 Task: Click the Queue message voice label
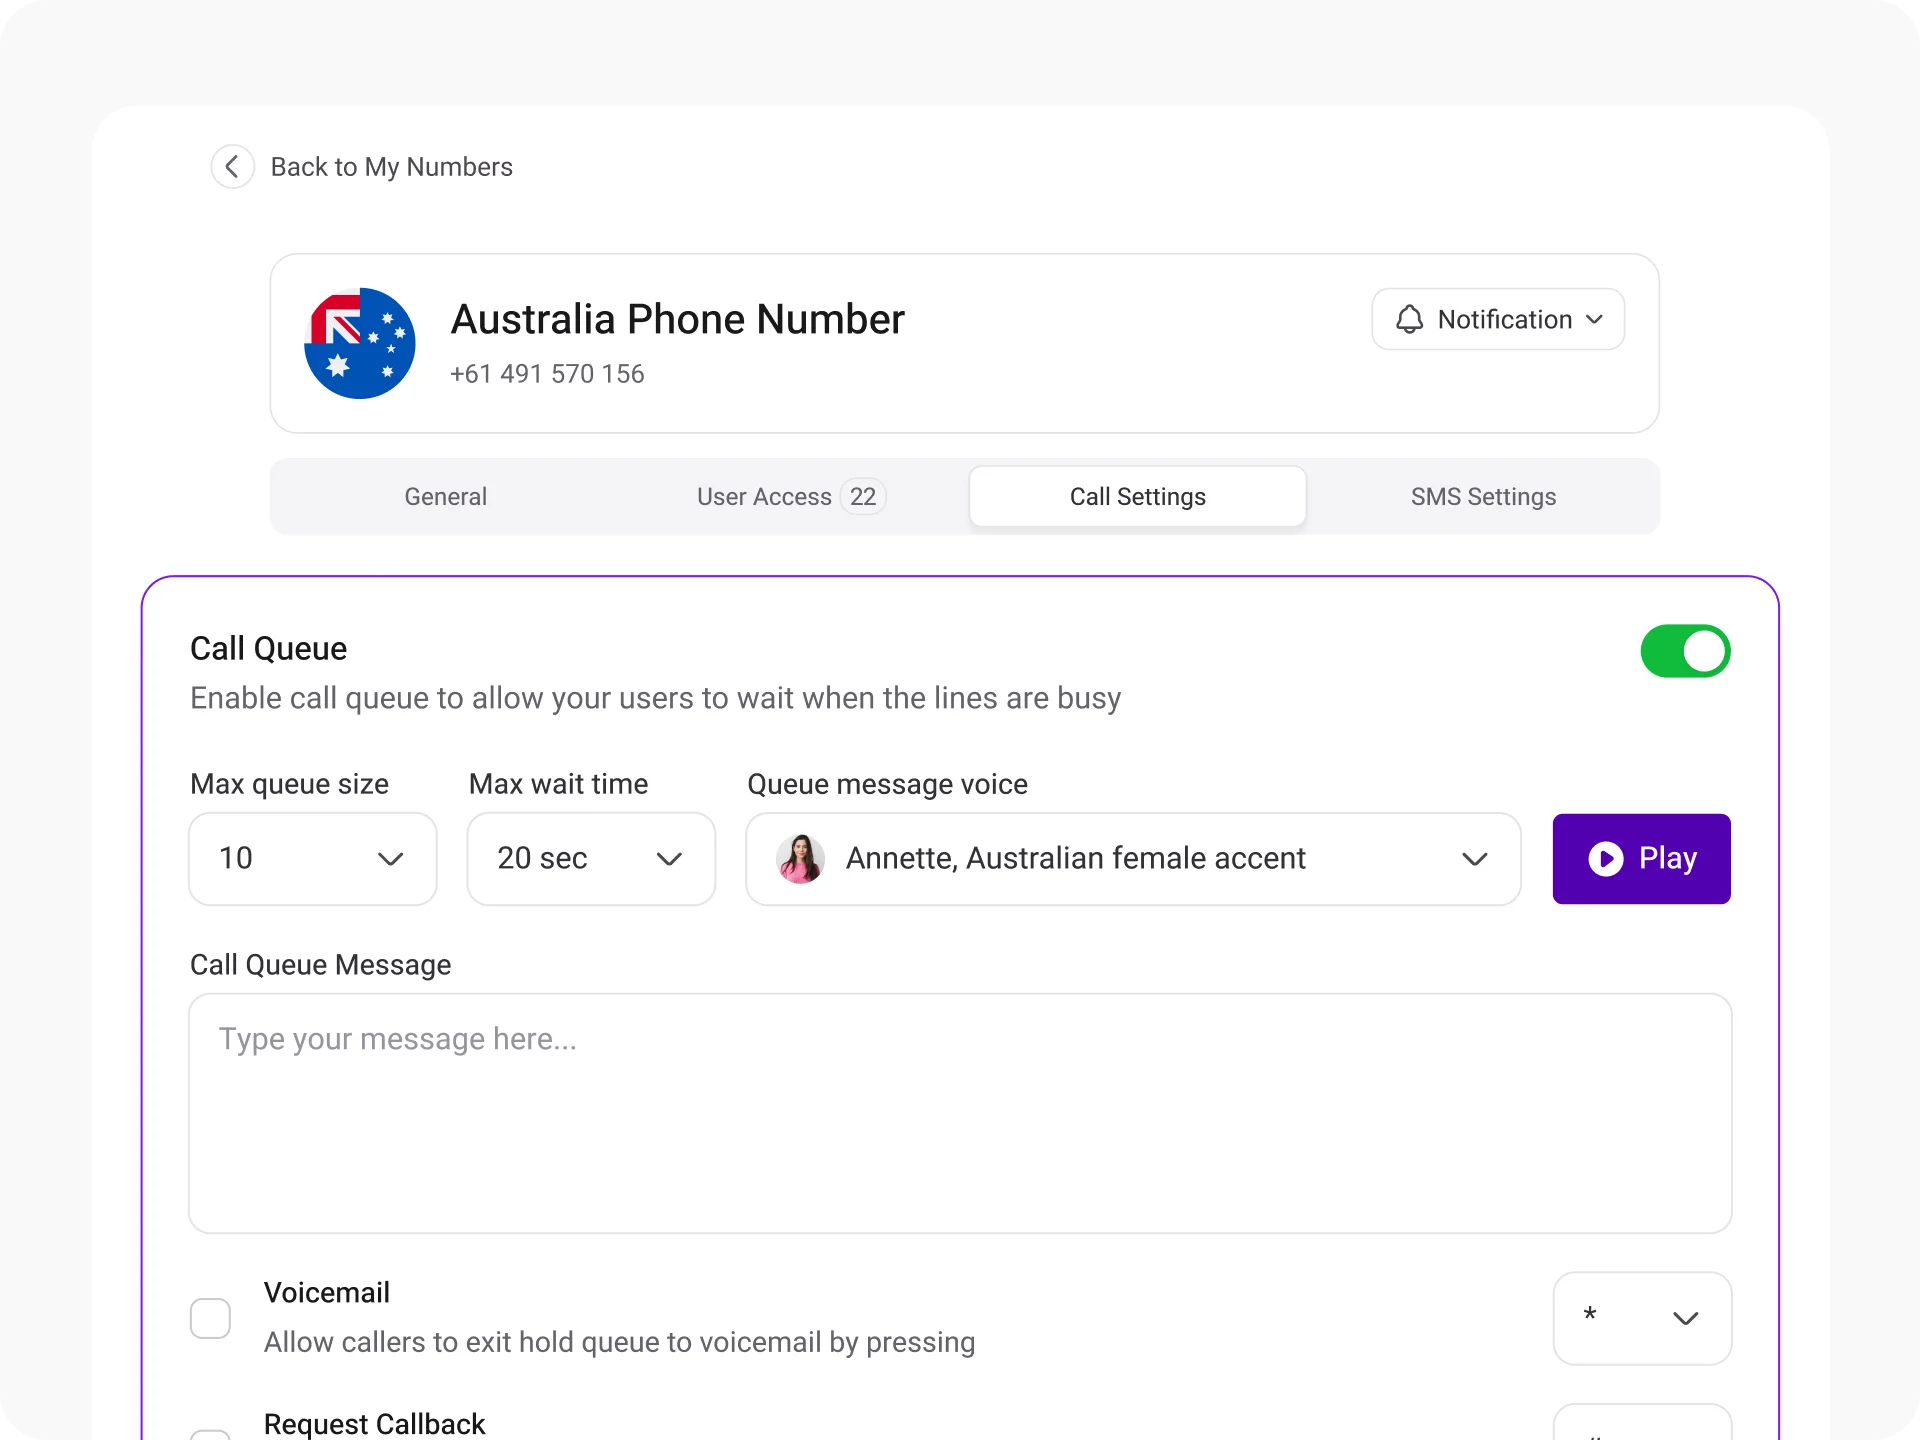[887, 784]
